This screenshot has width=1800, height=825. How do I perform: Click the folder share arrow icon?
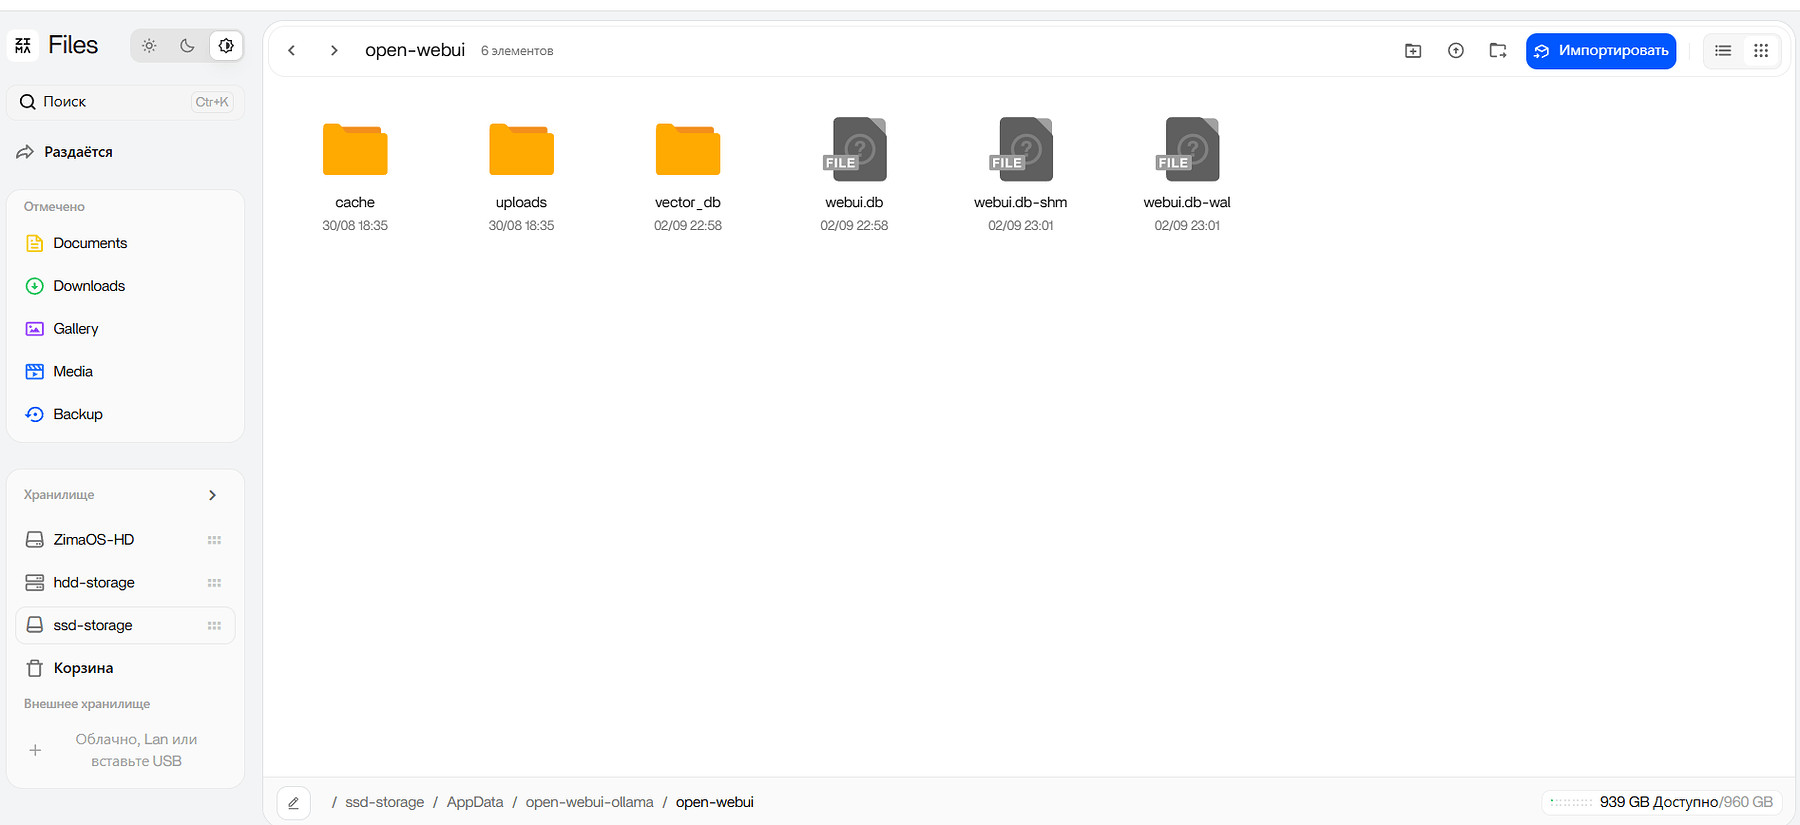(x=1498, y=51)
